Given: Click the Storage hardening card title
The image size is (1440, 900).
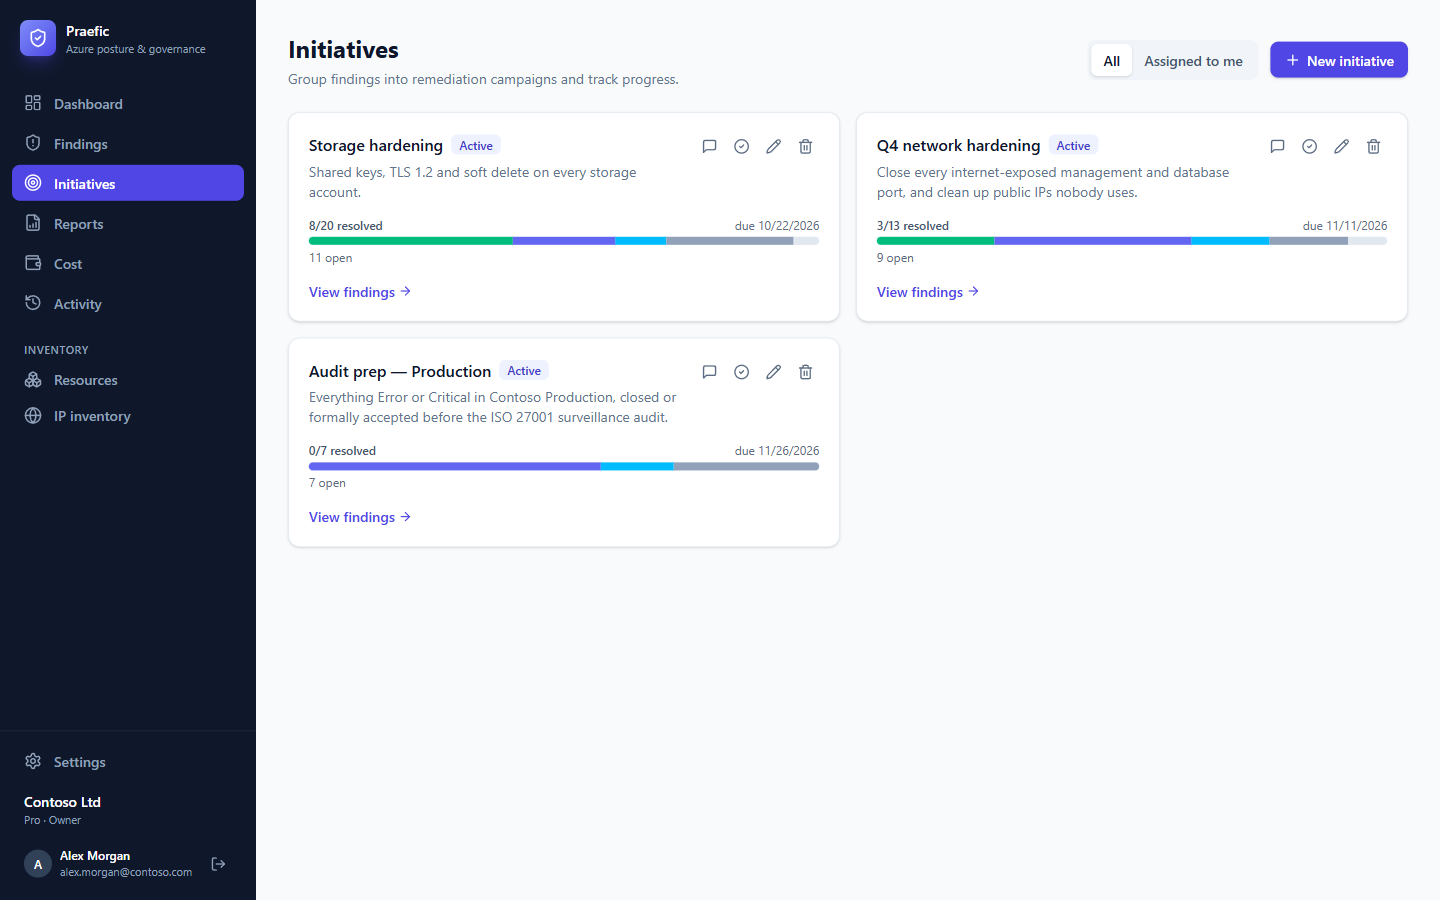Looking at the screenshot, I should pos(376,146).
